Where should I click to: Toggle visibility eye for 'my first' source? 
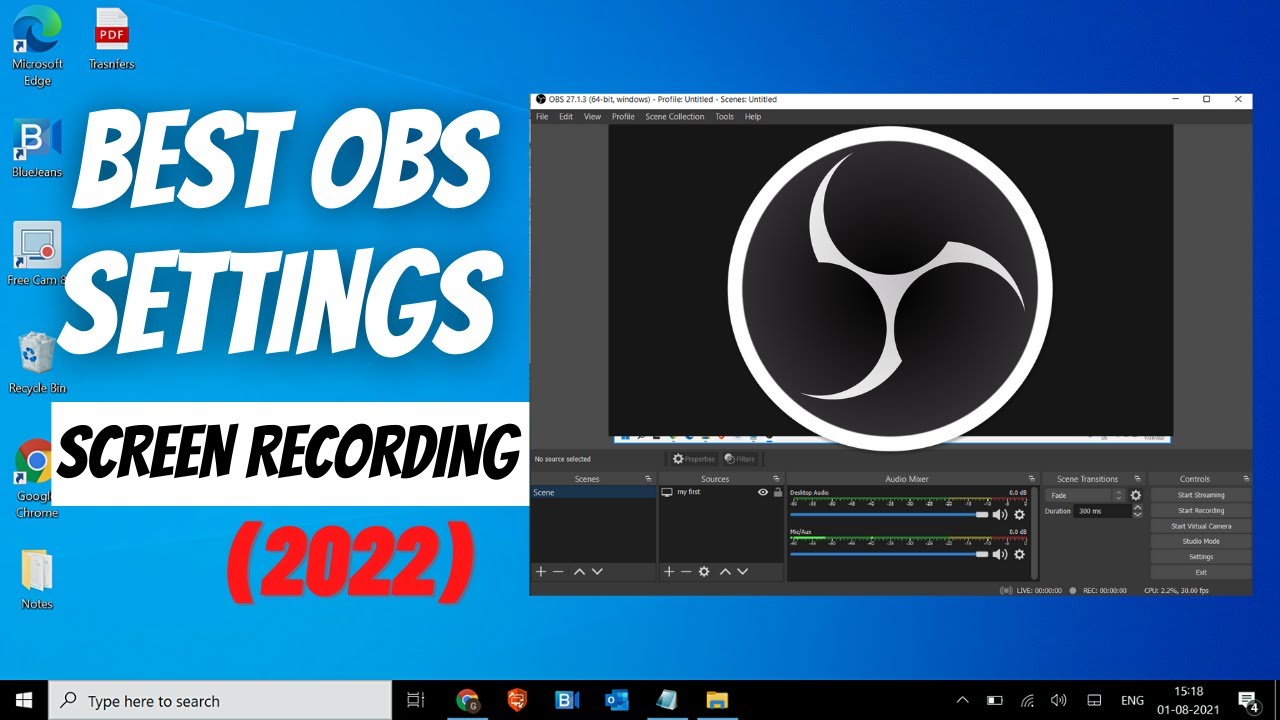[x=763, y=493]
